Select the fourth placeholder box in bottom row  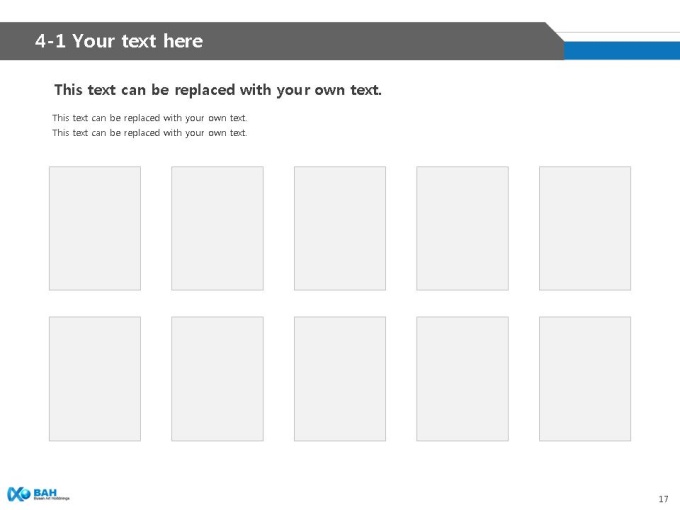pyautogui.click(x=462, y=379)
